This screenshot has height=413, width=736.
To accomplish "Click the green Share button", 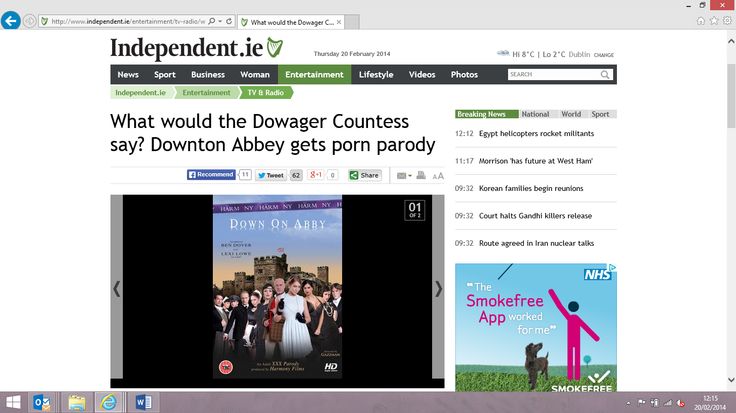I will pyautogui.click(x=365, y=175).
